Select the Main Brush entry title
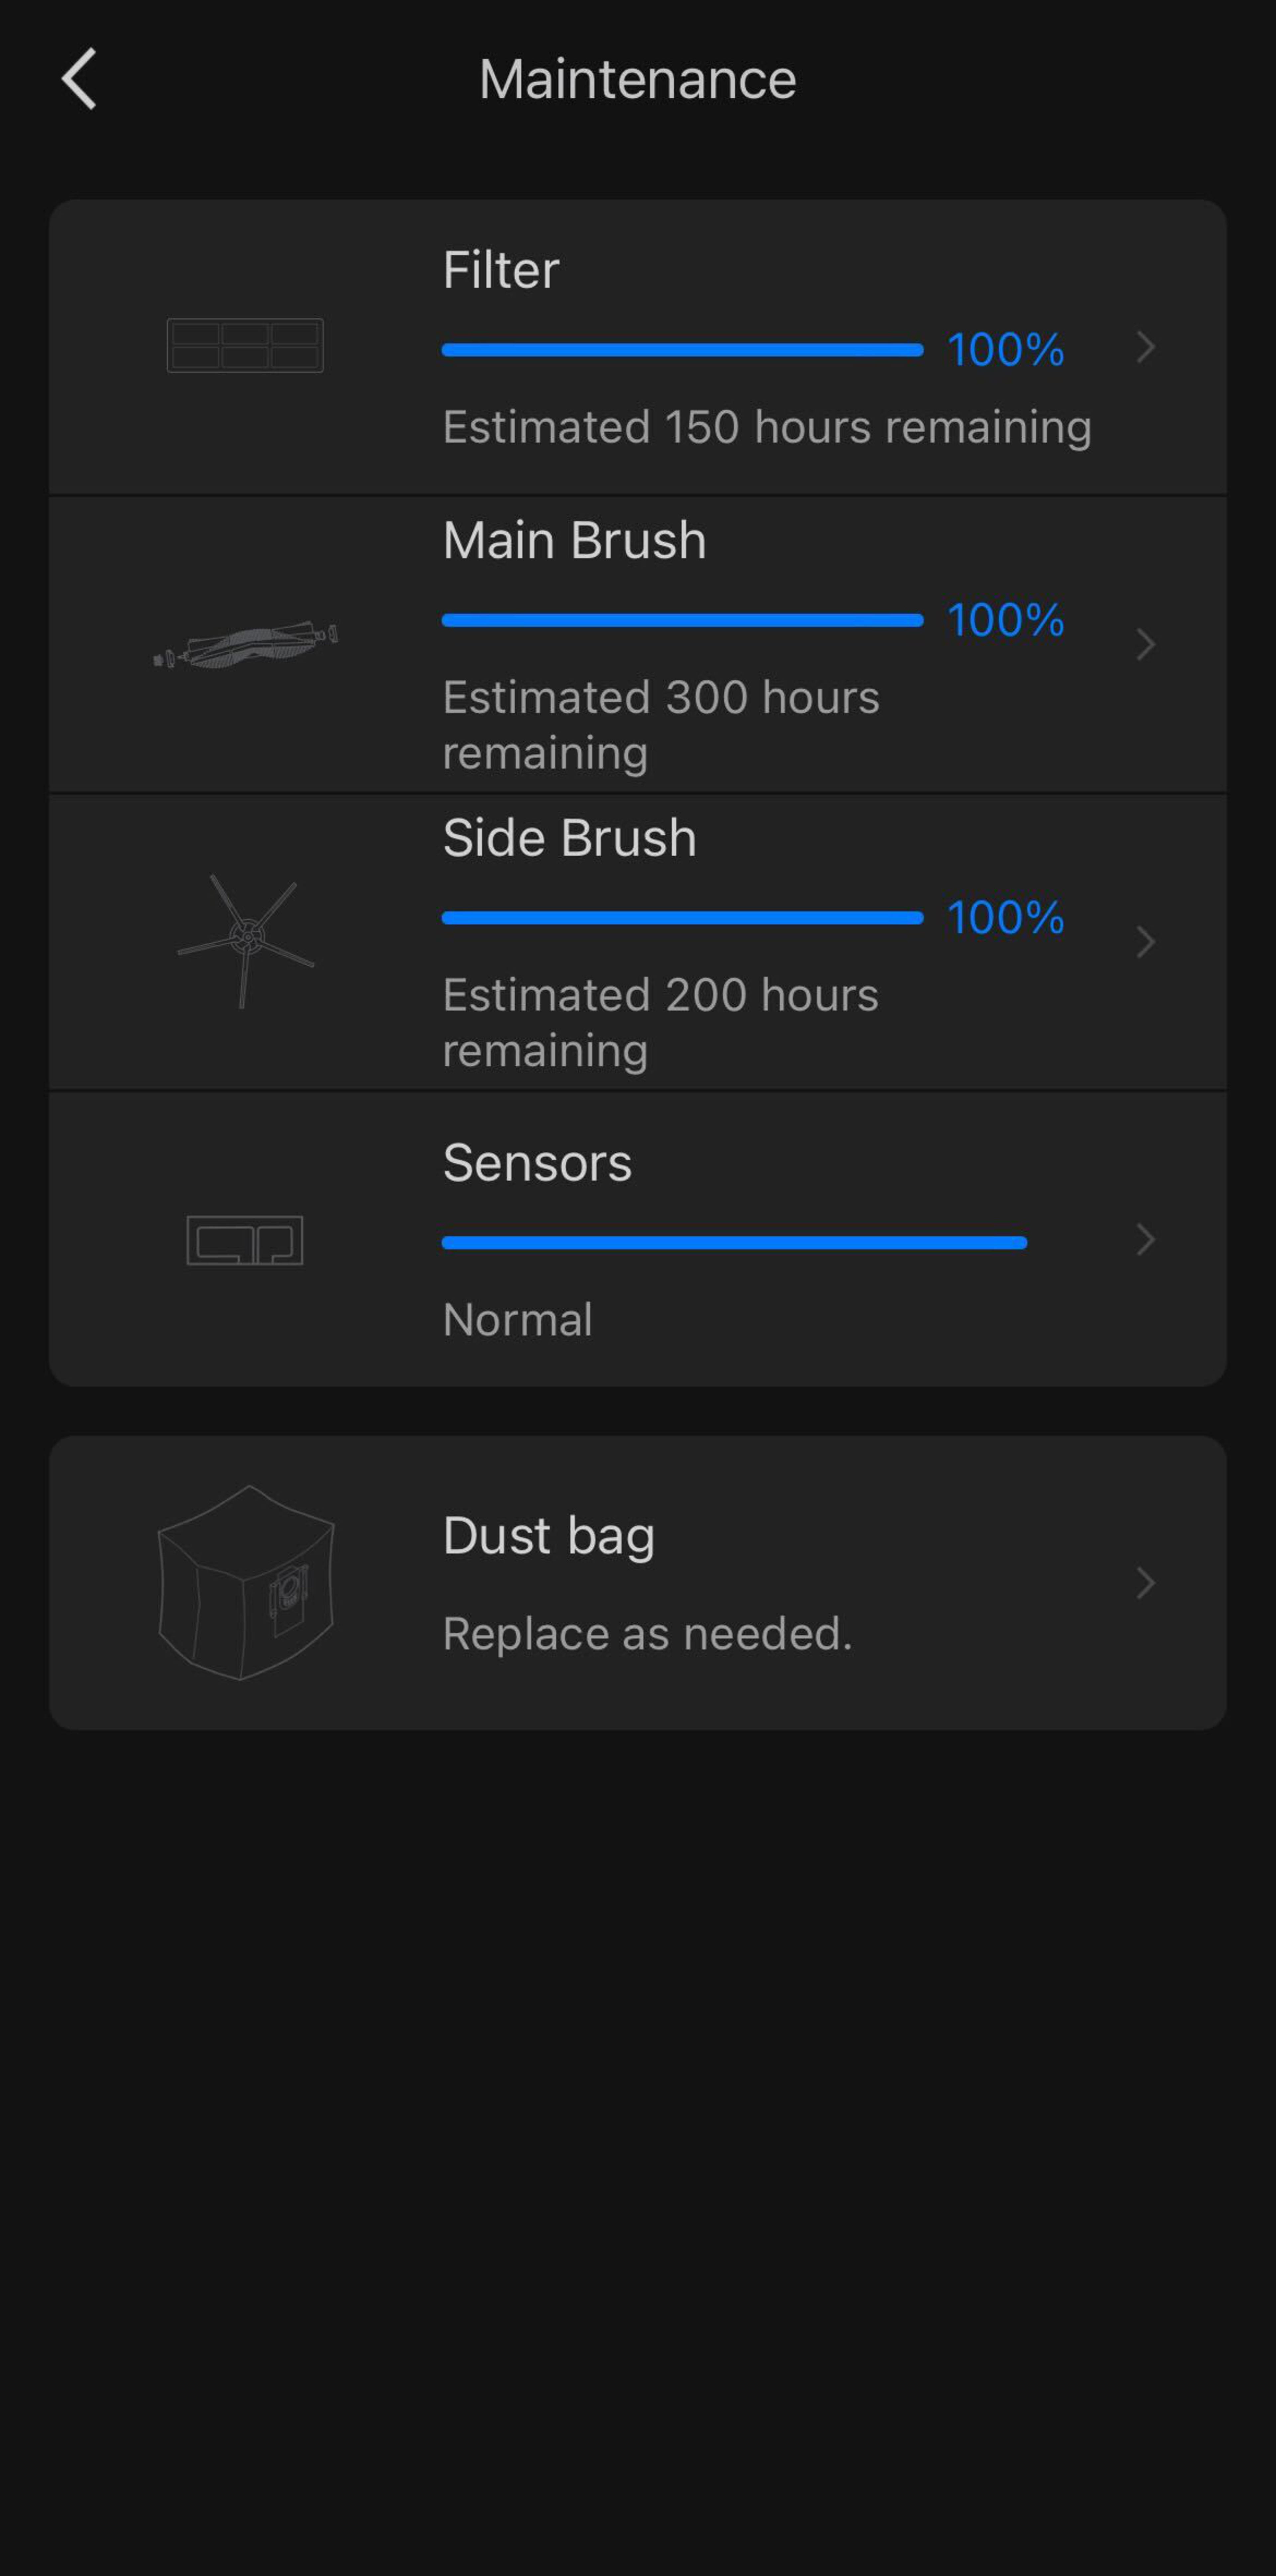 574,540
